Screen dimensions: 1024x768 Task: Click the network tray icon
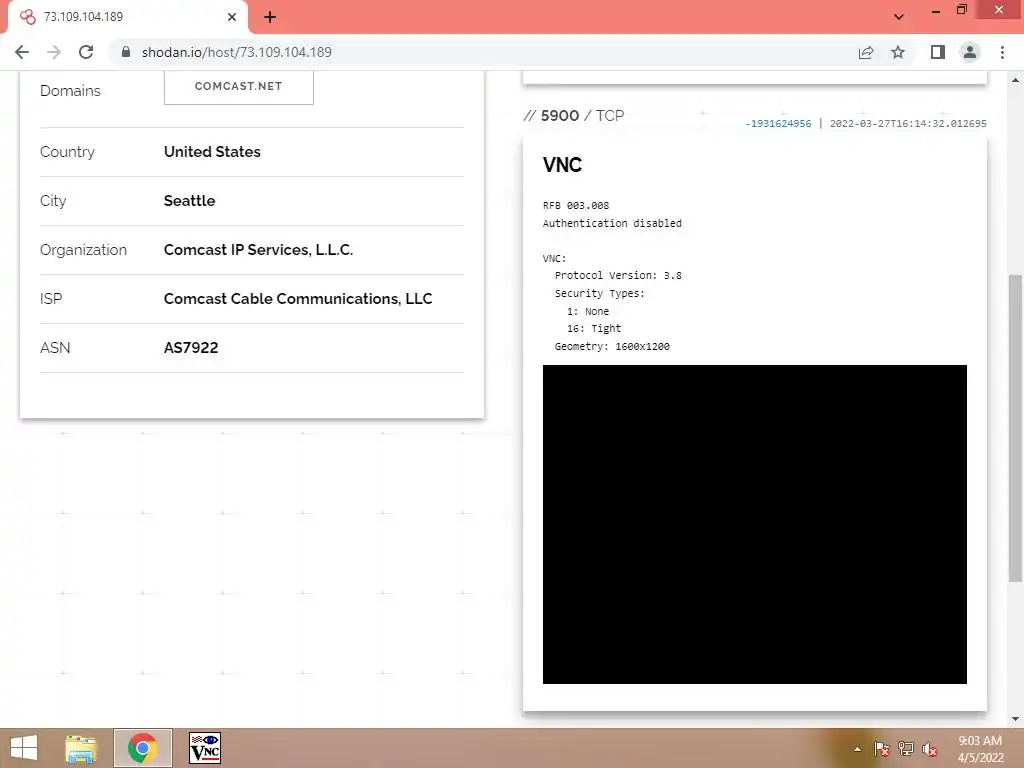tap(906, 749)
